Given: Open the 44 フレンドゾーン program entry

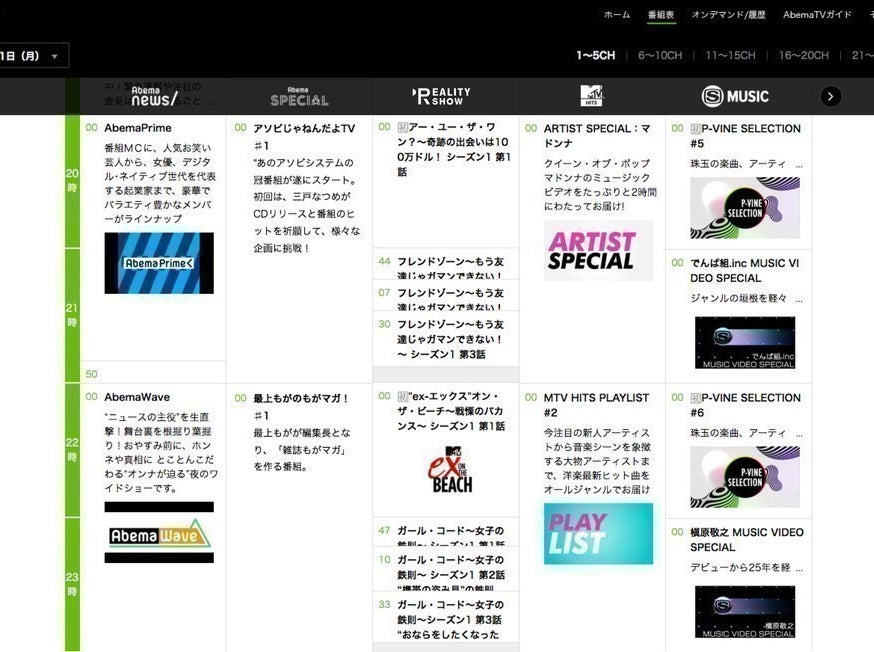Looking at the screenshot, I should pyautogui.click(x=445, y=264).
